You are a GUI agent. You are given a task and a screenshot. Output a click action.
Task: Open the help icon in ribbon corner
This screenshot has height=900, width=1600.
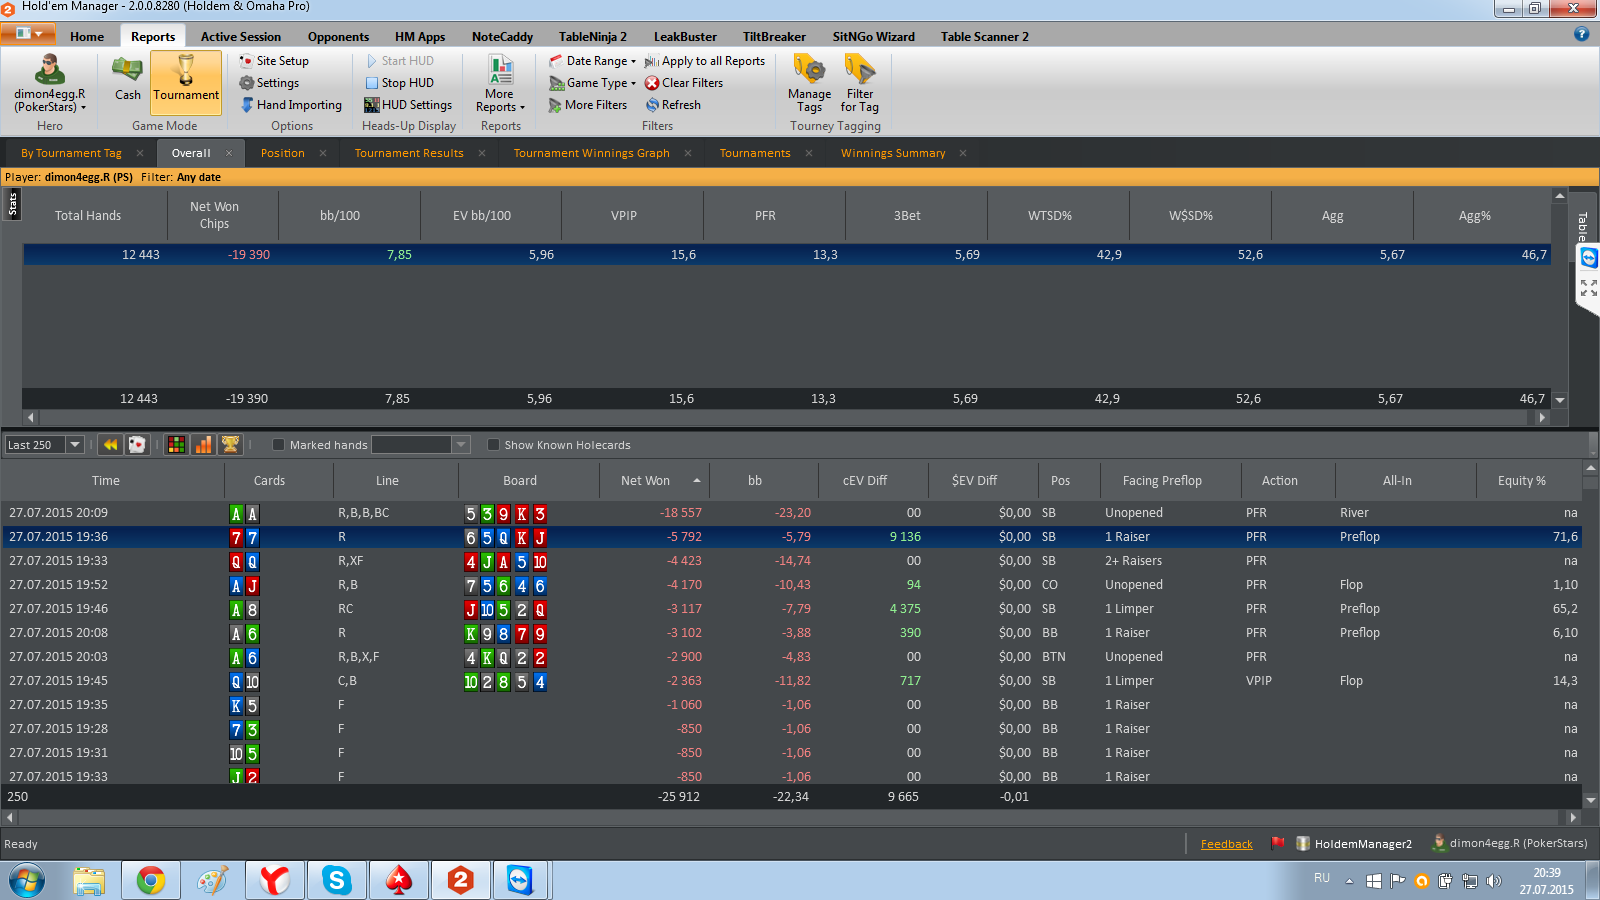pyautogui.click(x=1581, y=34)
